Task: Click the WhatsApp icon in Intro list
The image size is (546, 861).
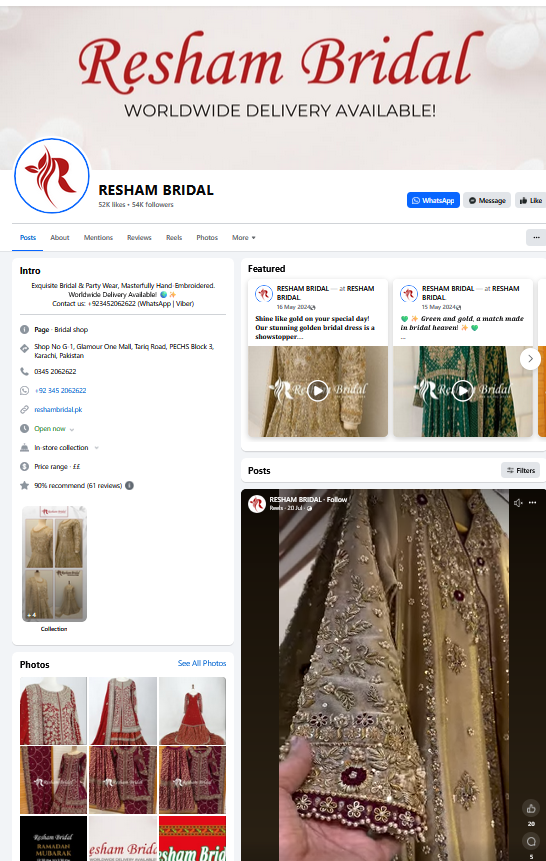Action: [x=24, y=390]
